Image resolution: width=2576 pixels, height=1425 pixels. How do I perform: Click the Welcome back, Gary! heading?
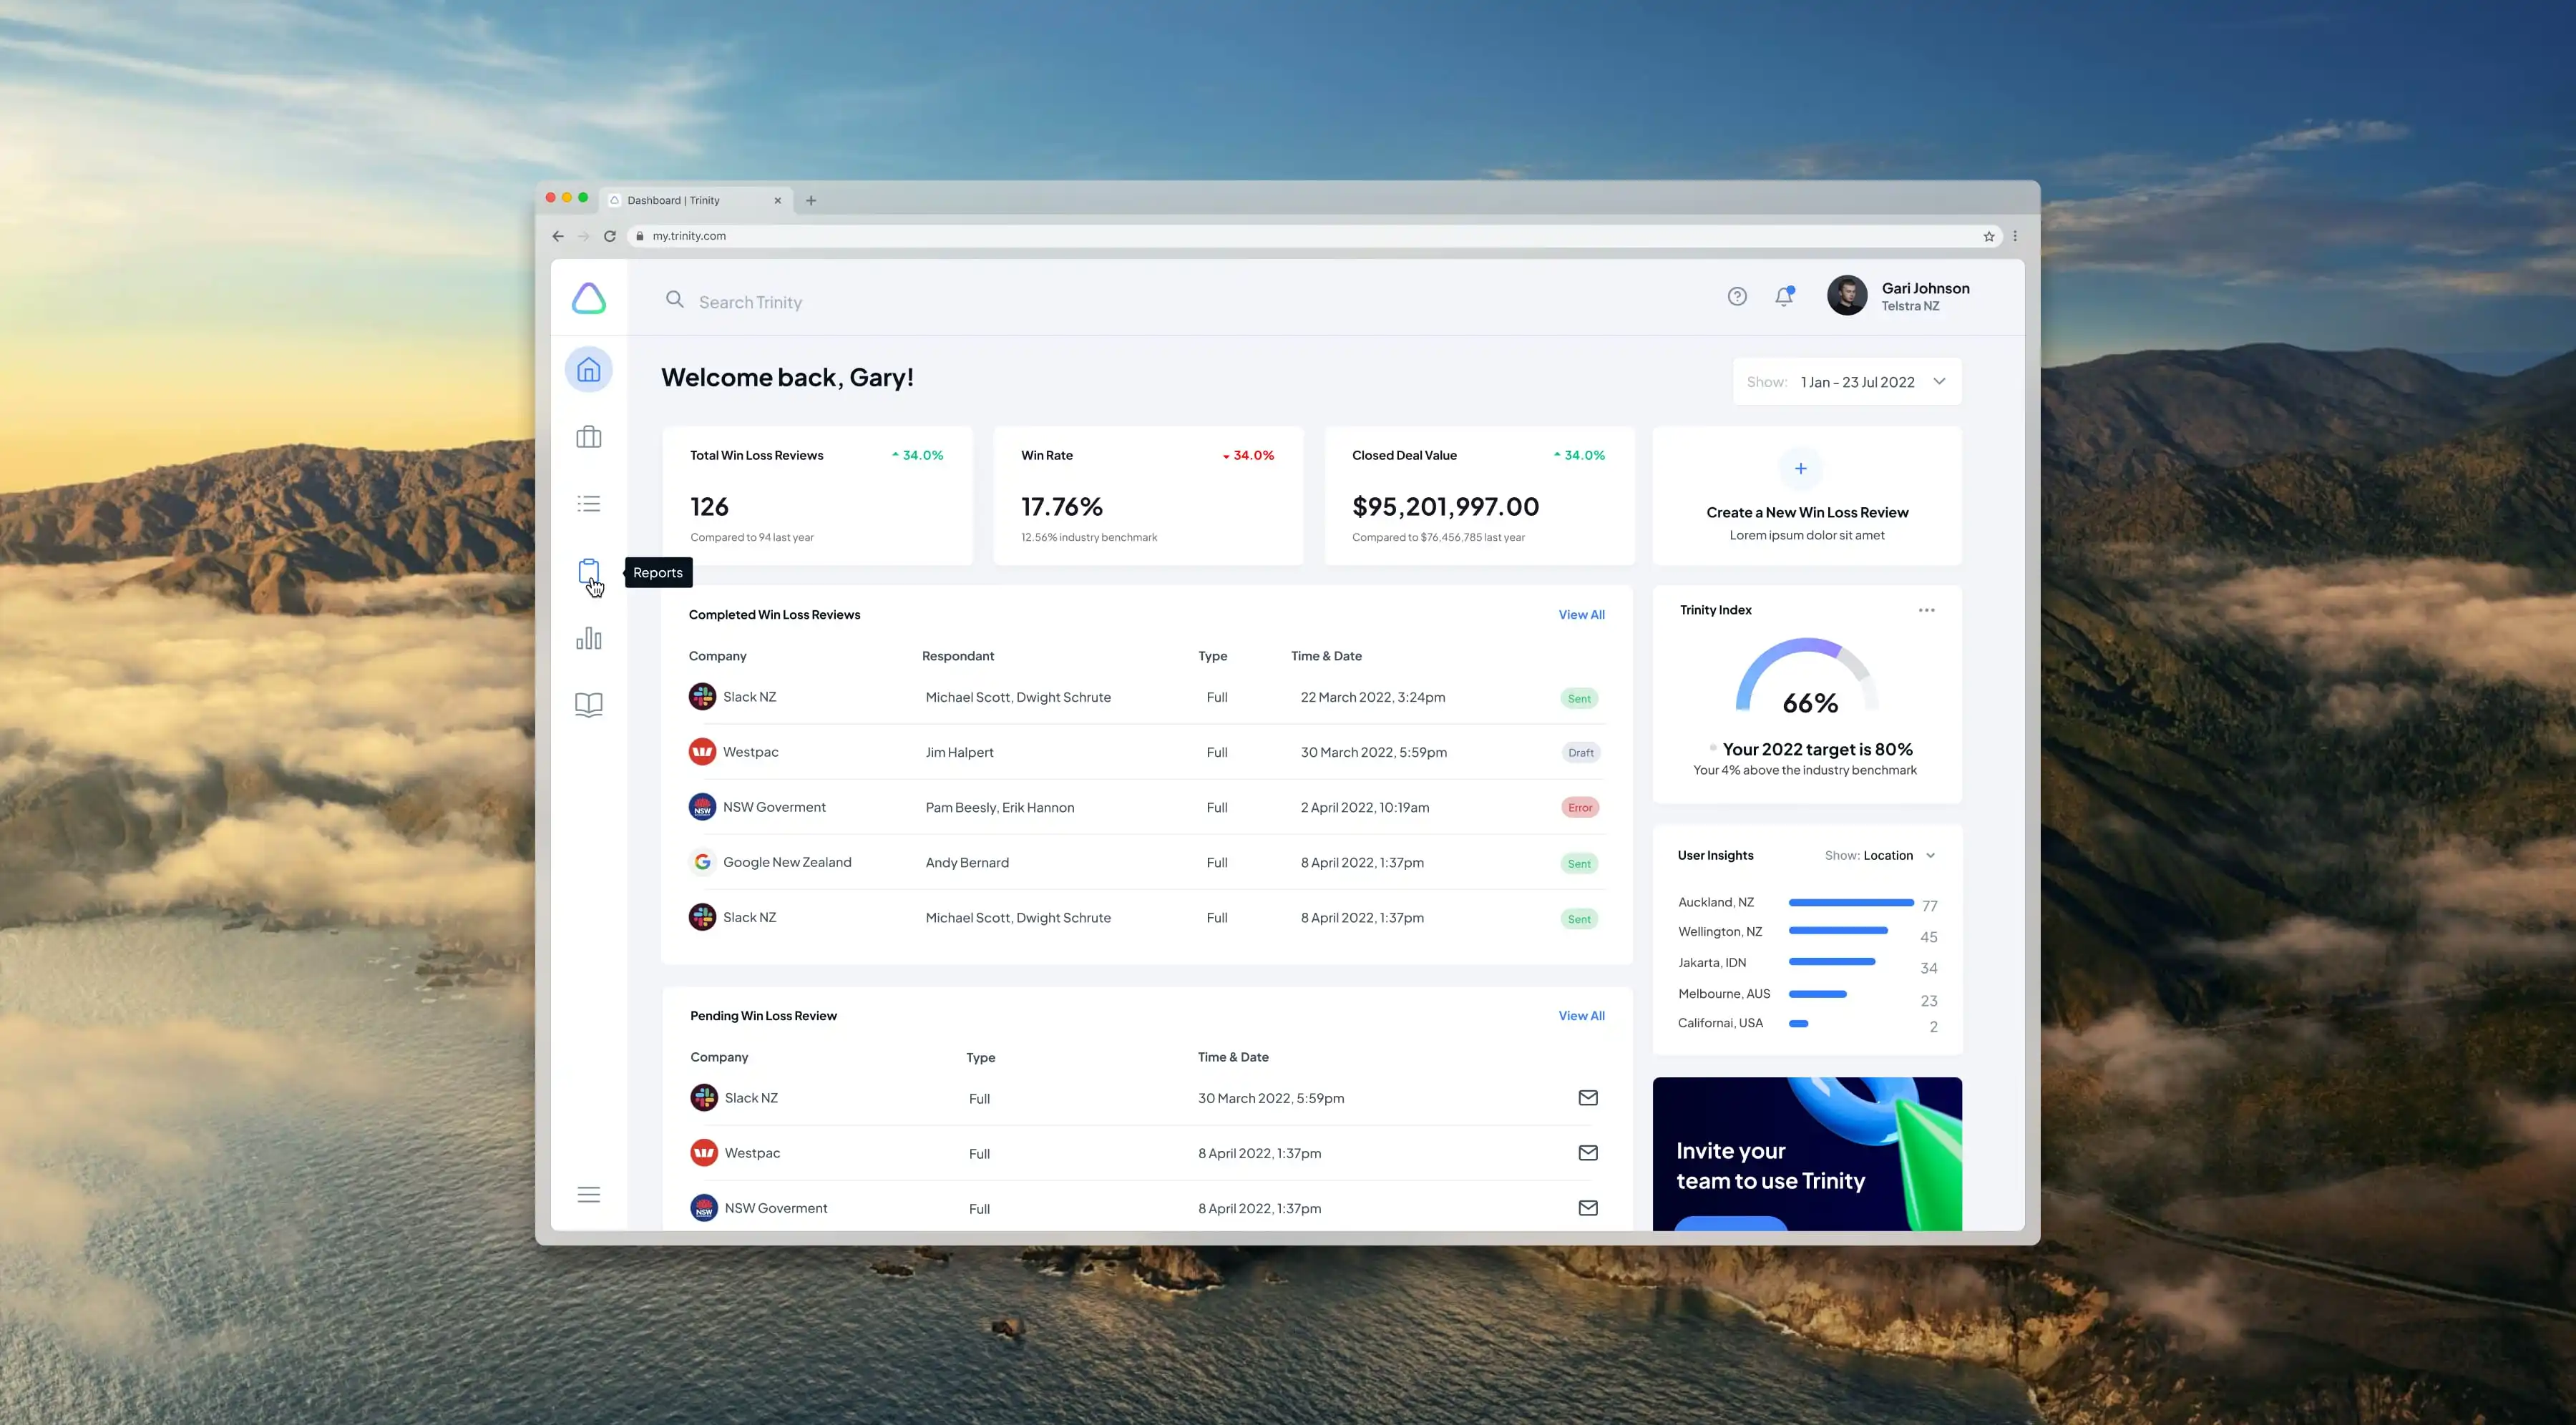(787, 378)
